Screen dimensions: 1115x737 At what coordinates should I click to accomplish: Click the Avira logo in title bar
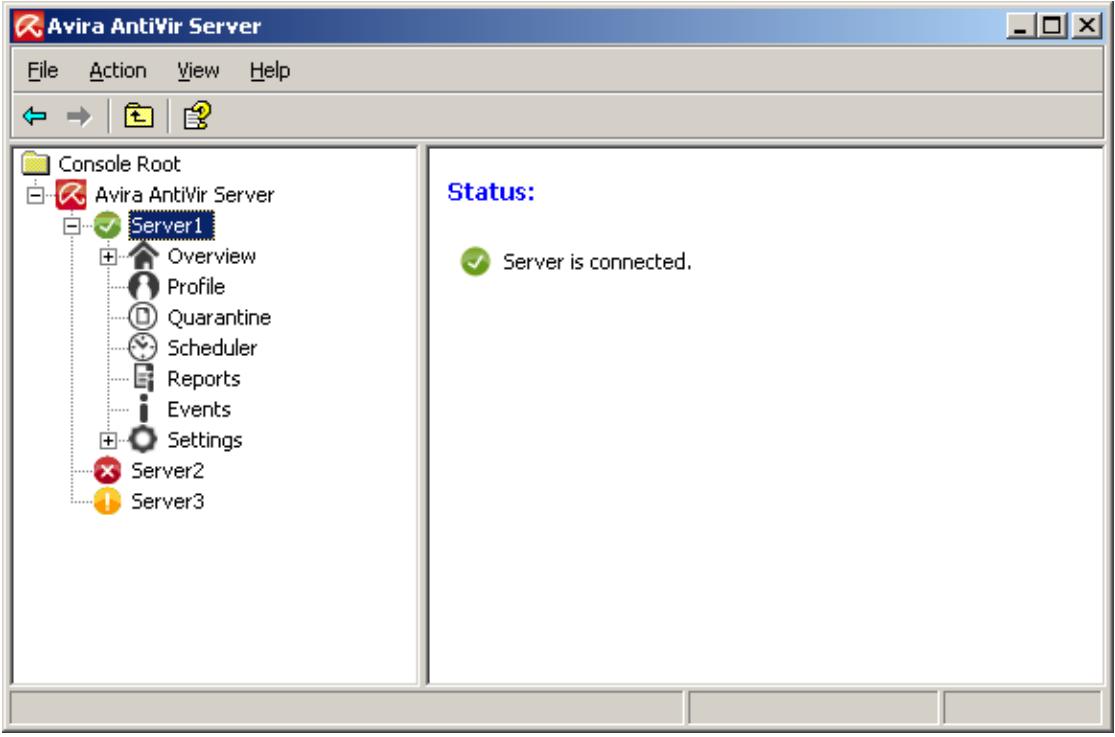(x=29, y=27)
